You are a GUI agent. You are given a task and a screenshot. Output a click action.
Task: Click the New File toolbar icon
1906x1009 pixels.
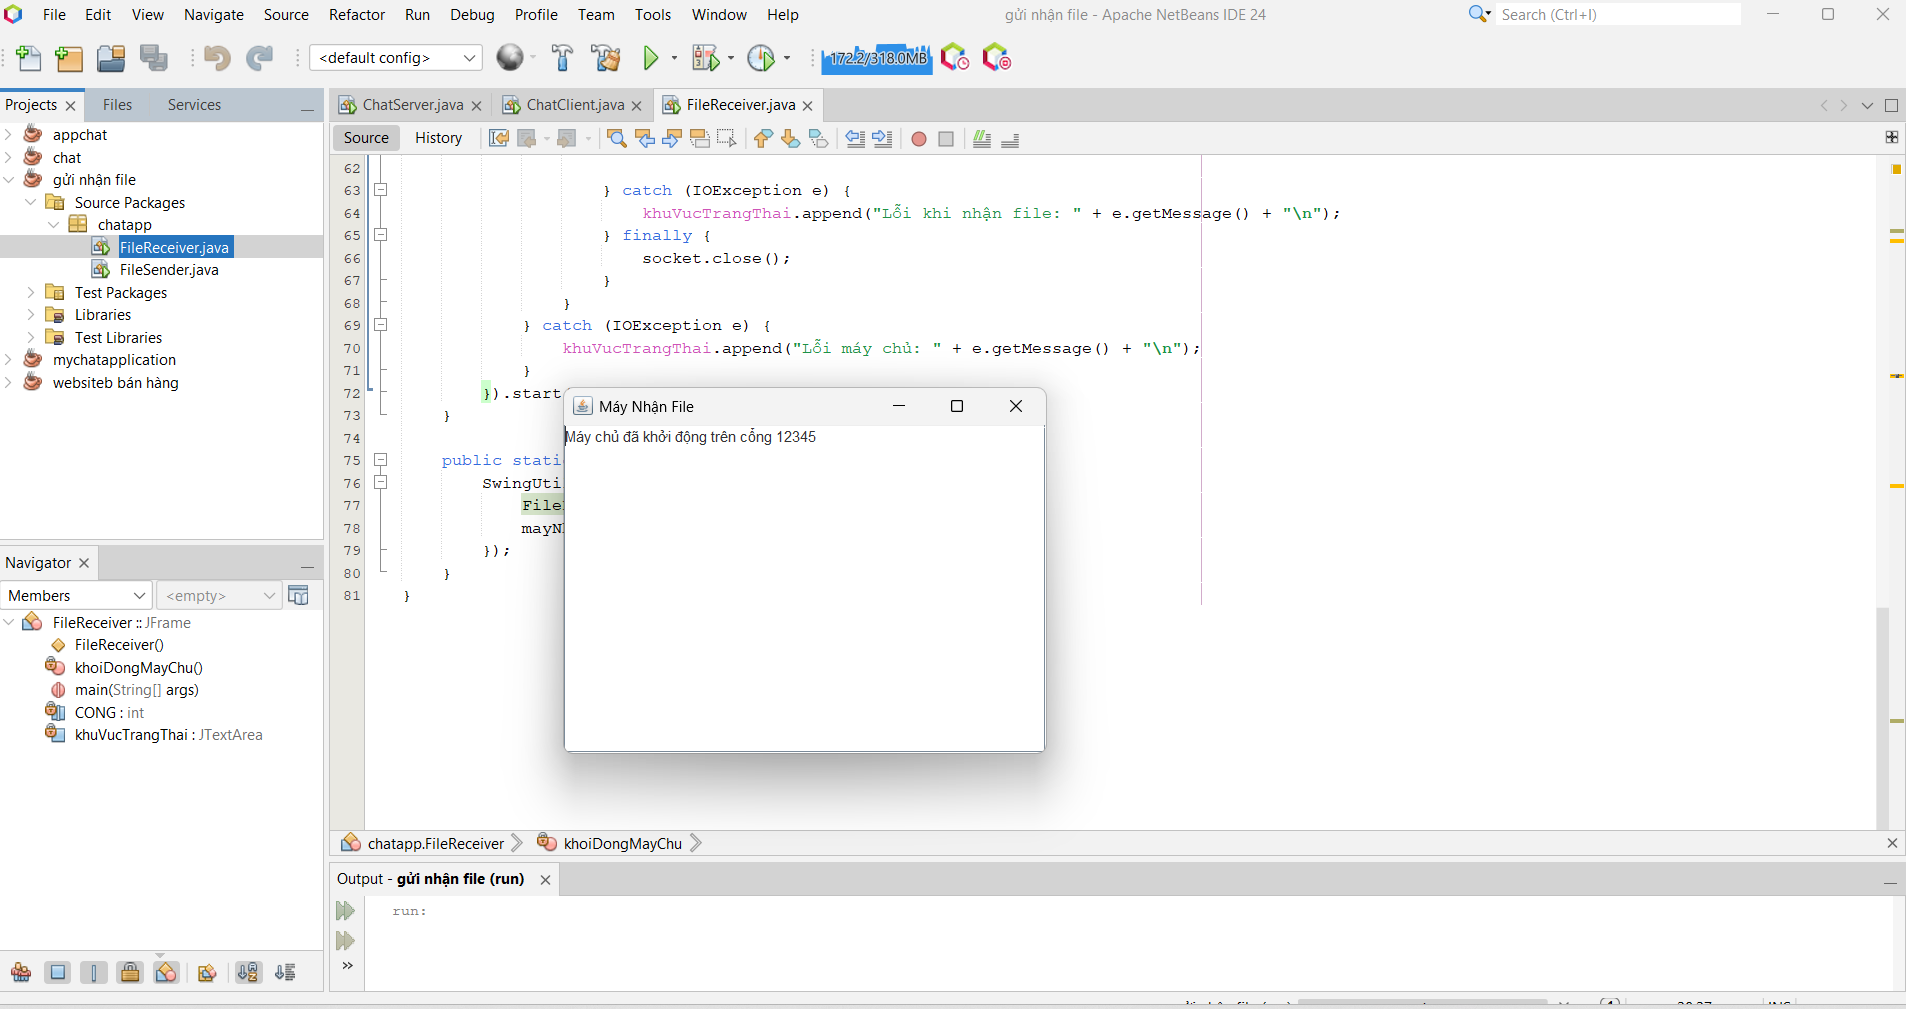(x=29, y=58)
